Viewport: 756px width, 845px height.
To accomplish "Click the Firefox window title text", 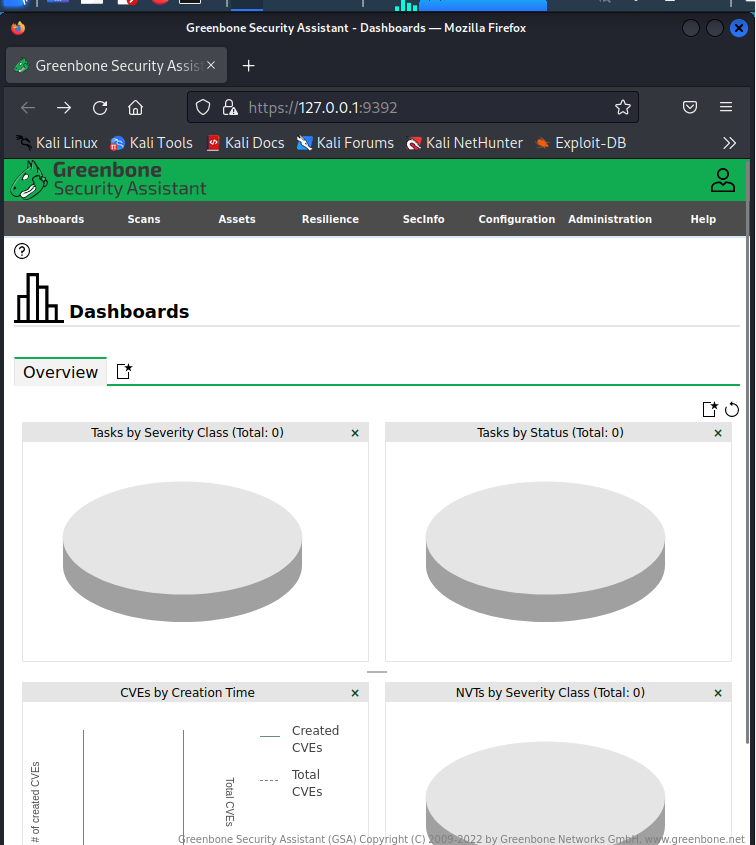I will point(356,28).
